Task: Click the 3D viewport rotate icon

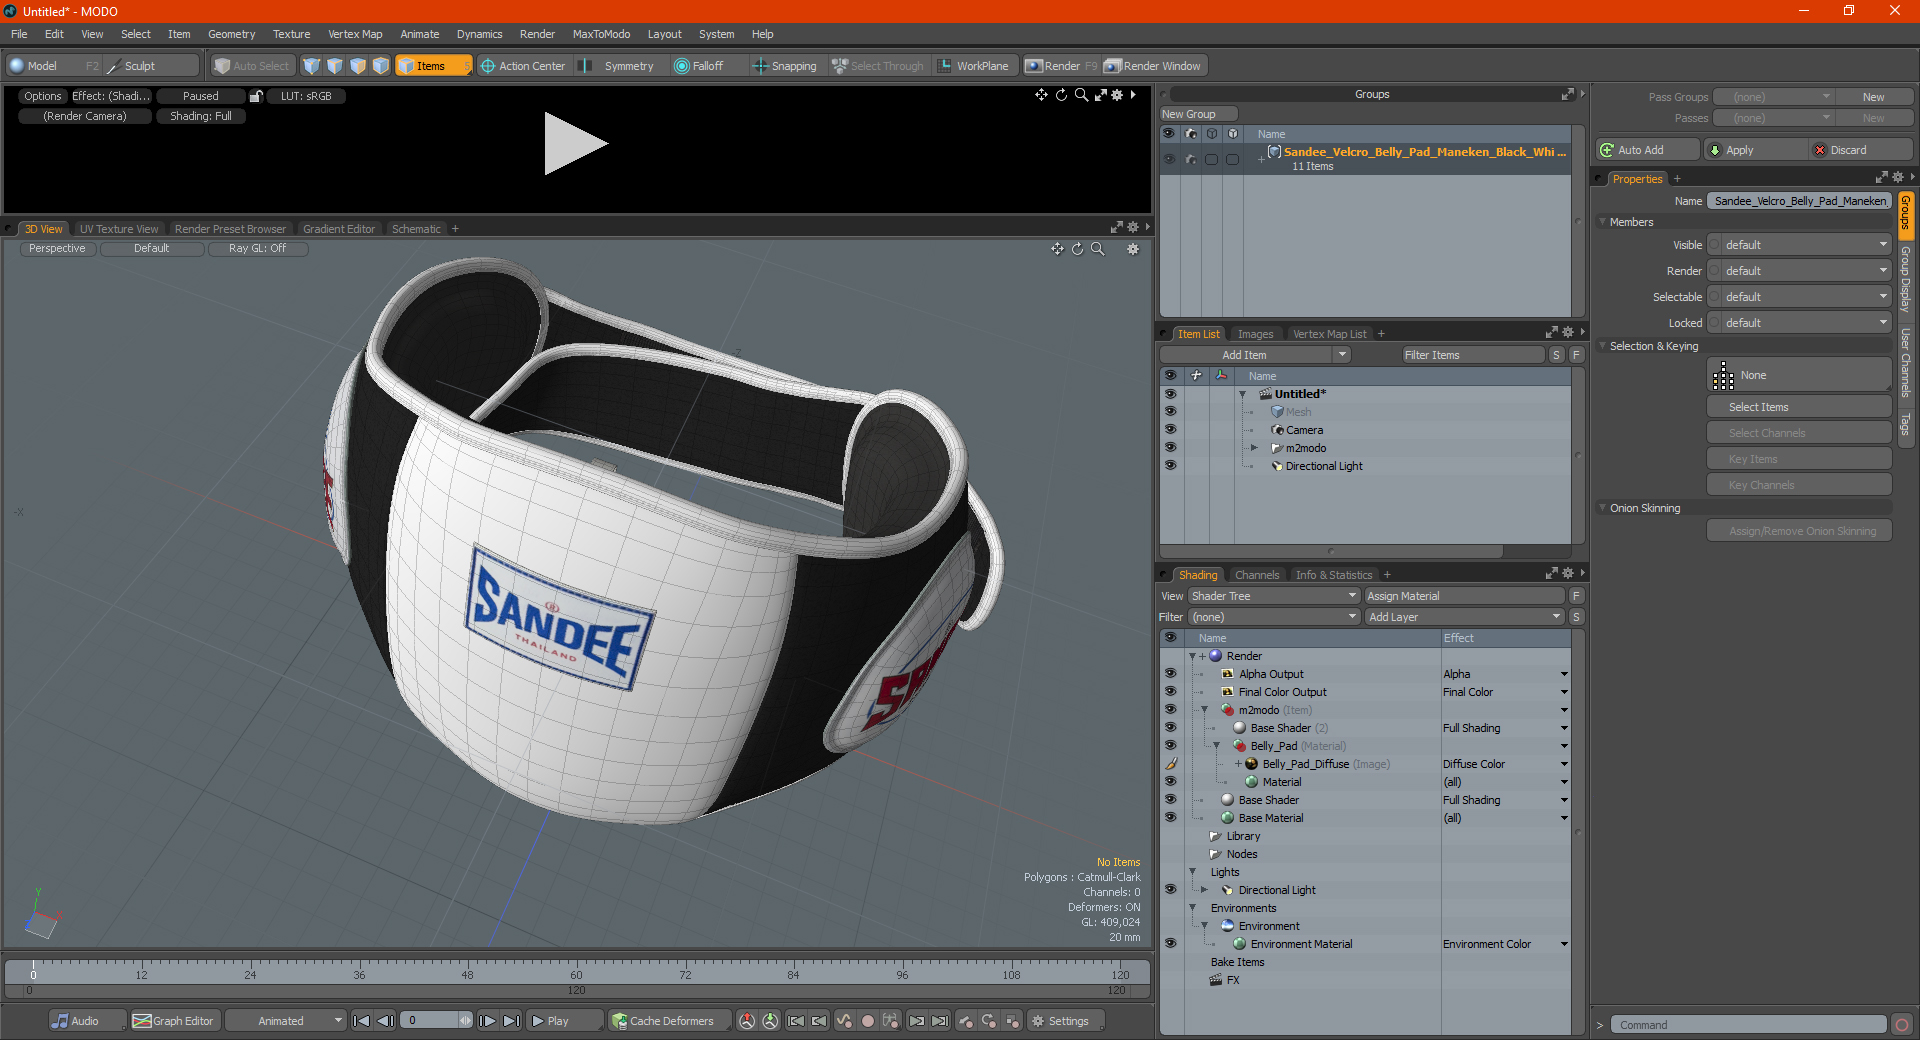Action: coord(1078,249)
